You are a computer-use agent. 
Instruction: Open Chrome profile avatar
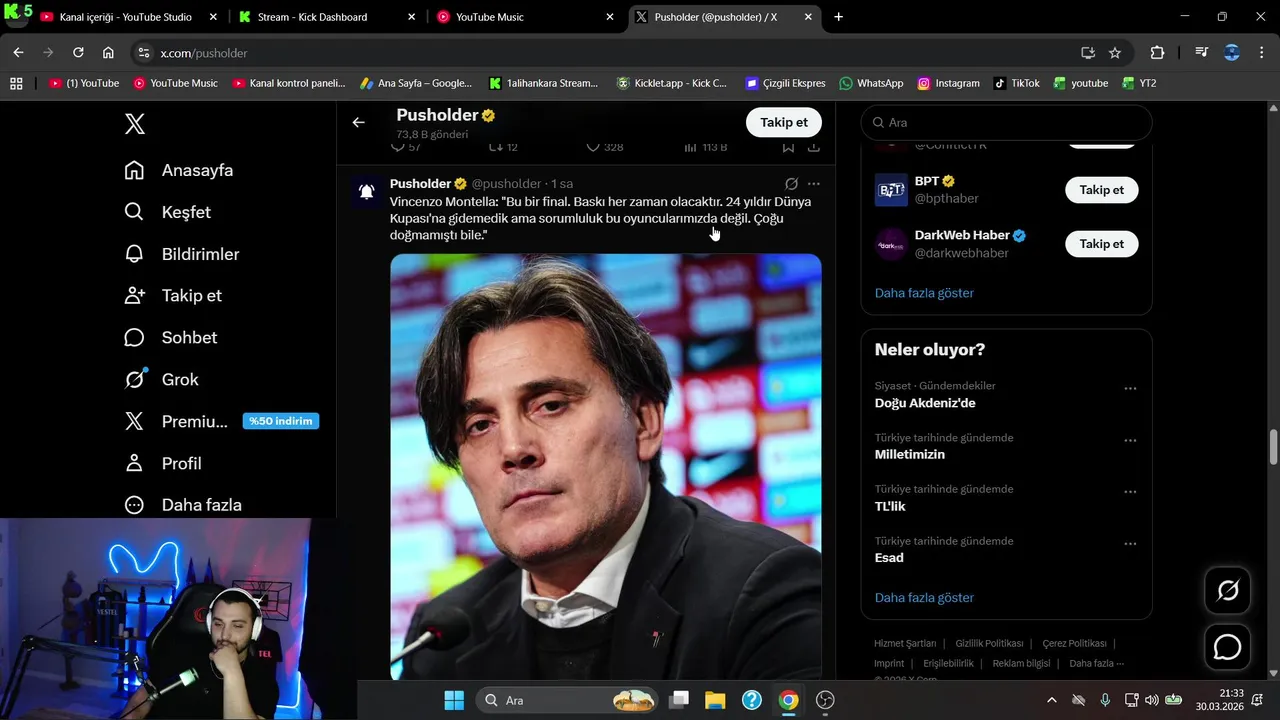pos(1232,53)
